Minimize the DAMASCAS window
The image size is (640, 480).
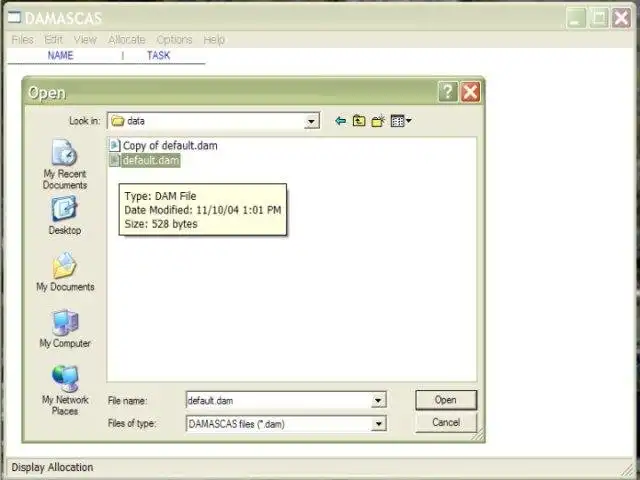click(x=576, y=18)
